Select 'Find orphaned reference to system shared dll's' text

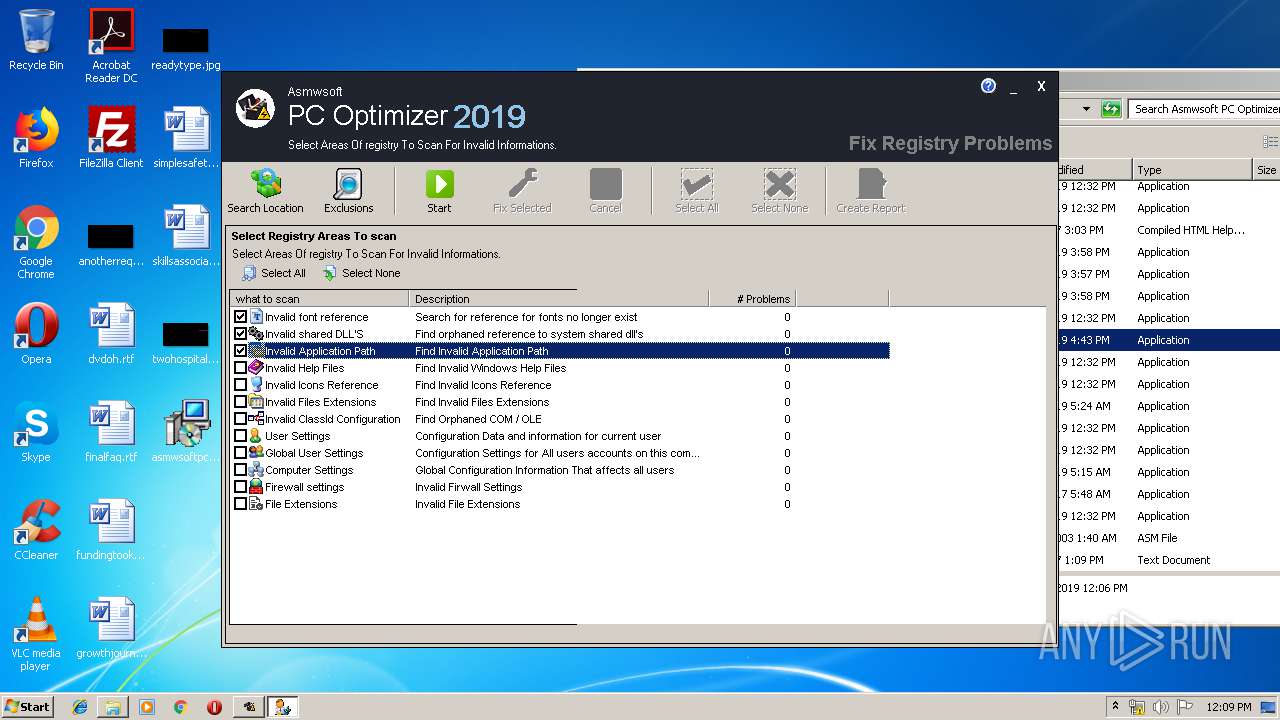(x=529, y=334)
